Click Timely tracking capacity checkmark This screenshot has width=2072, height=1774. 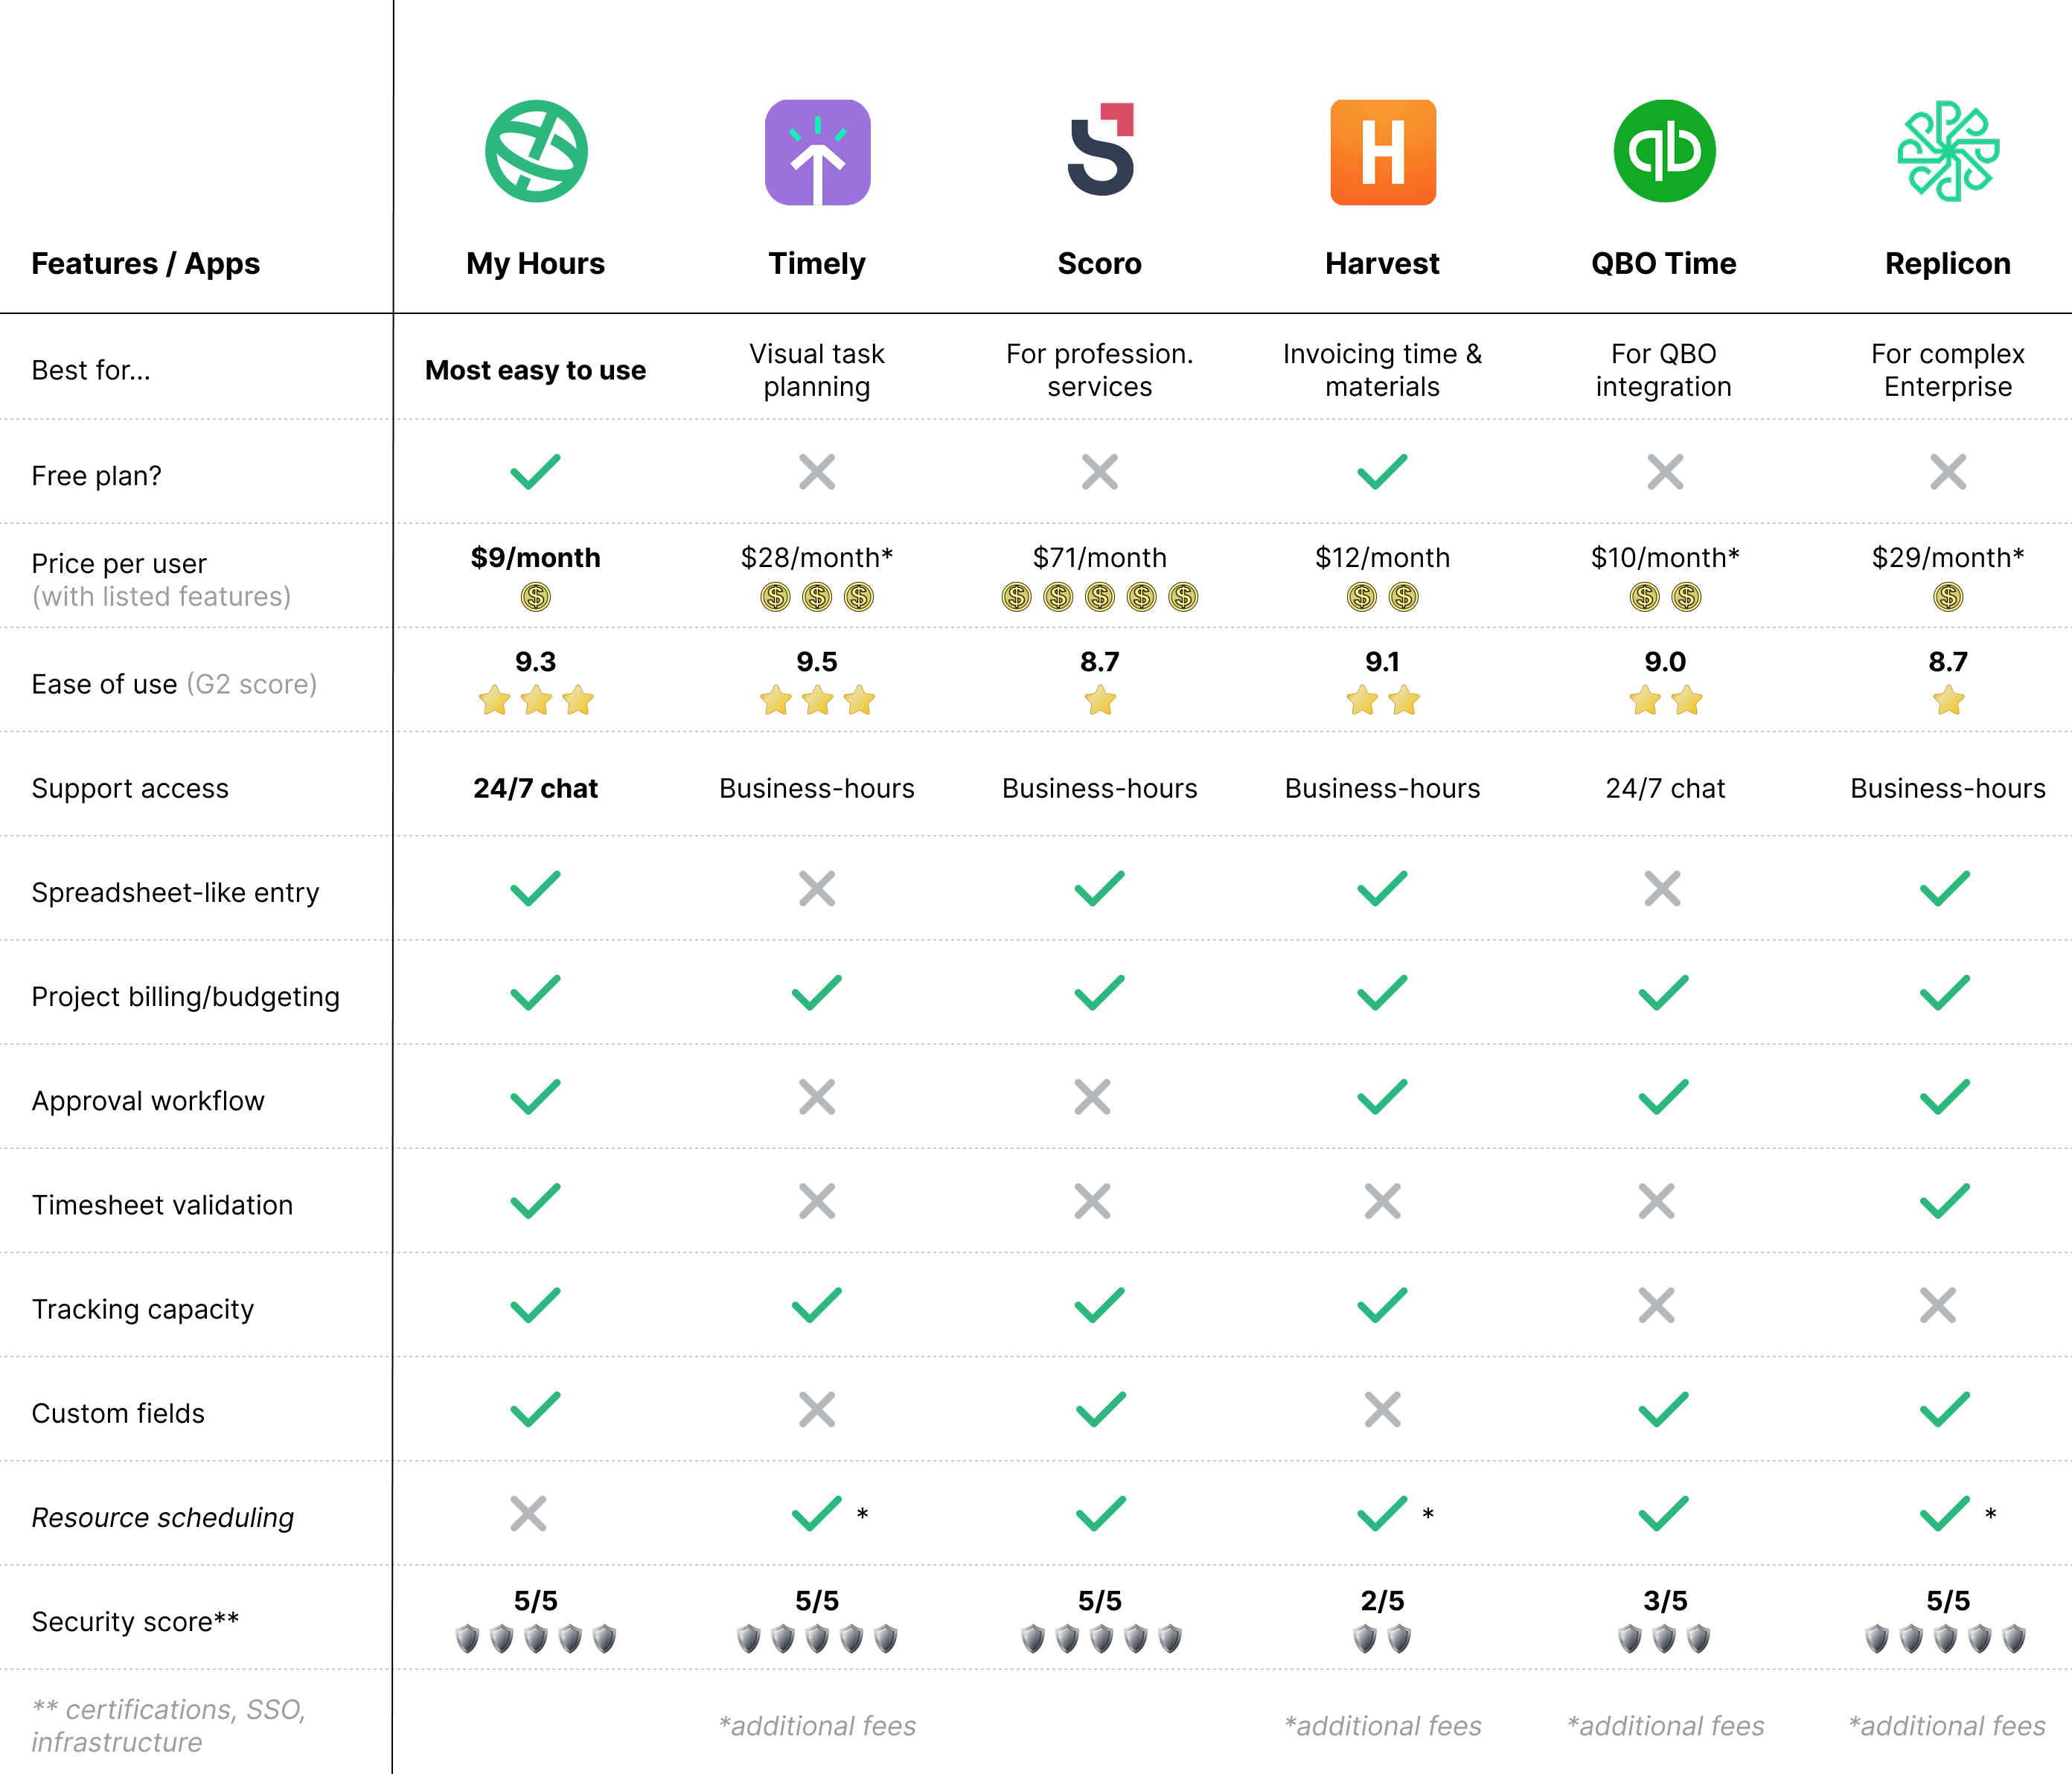coord(817,1305)
